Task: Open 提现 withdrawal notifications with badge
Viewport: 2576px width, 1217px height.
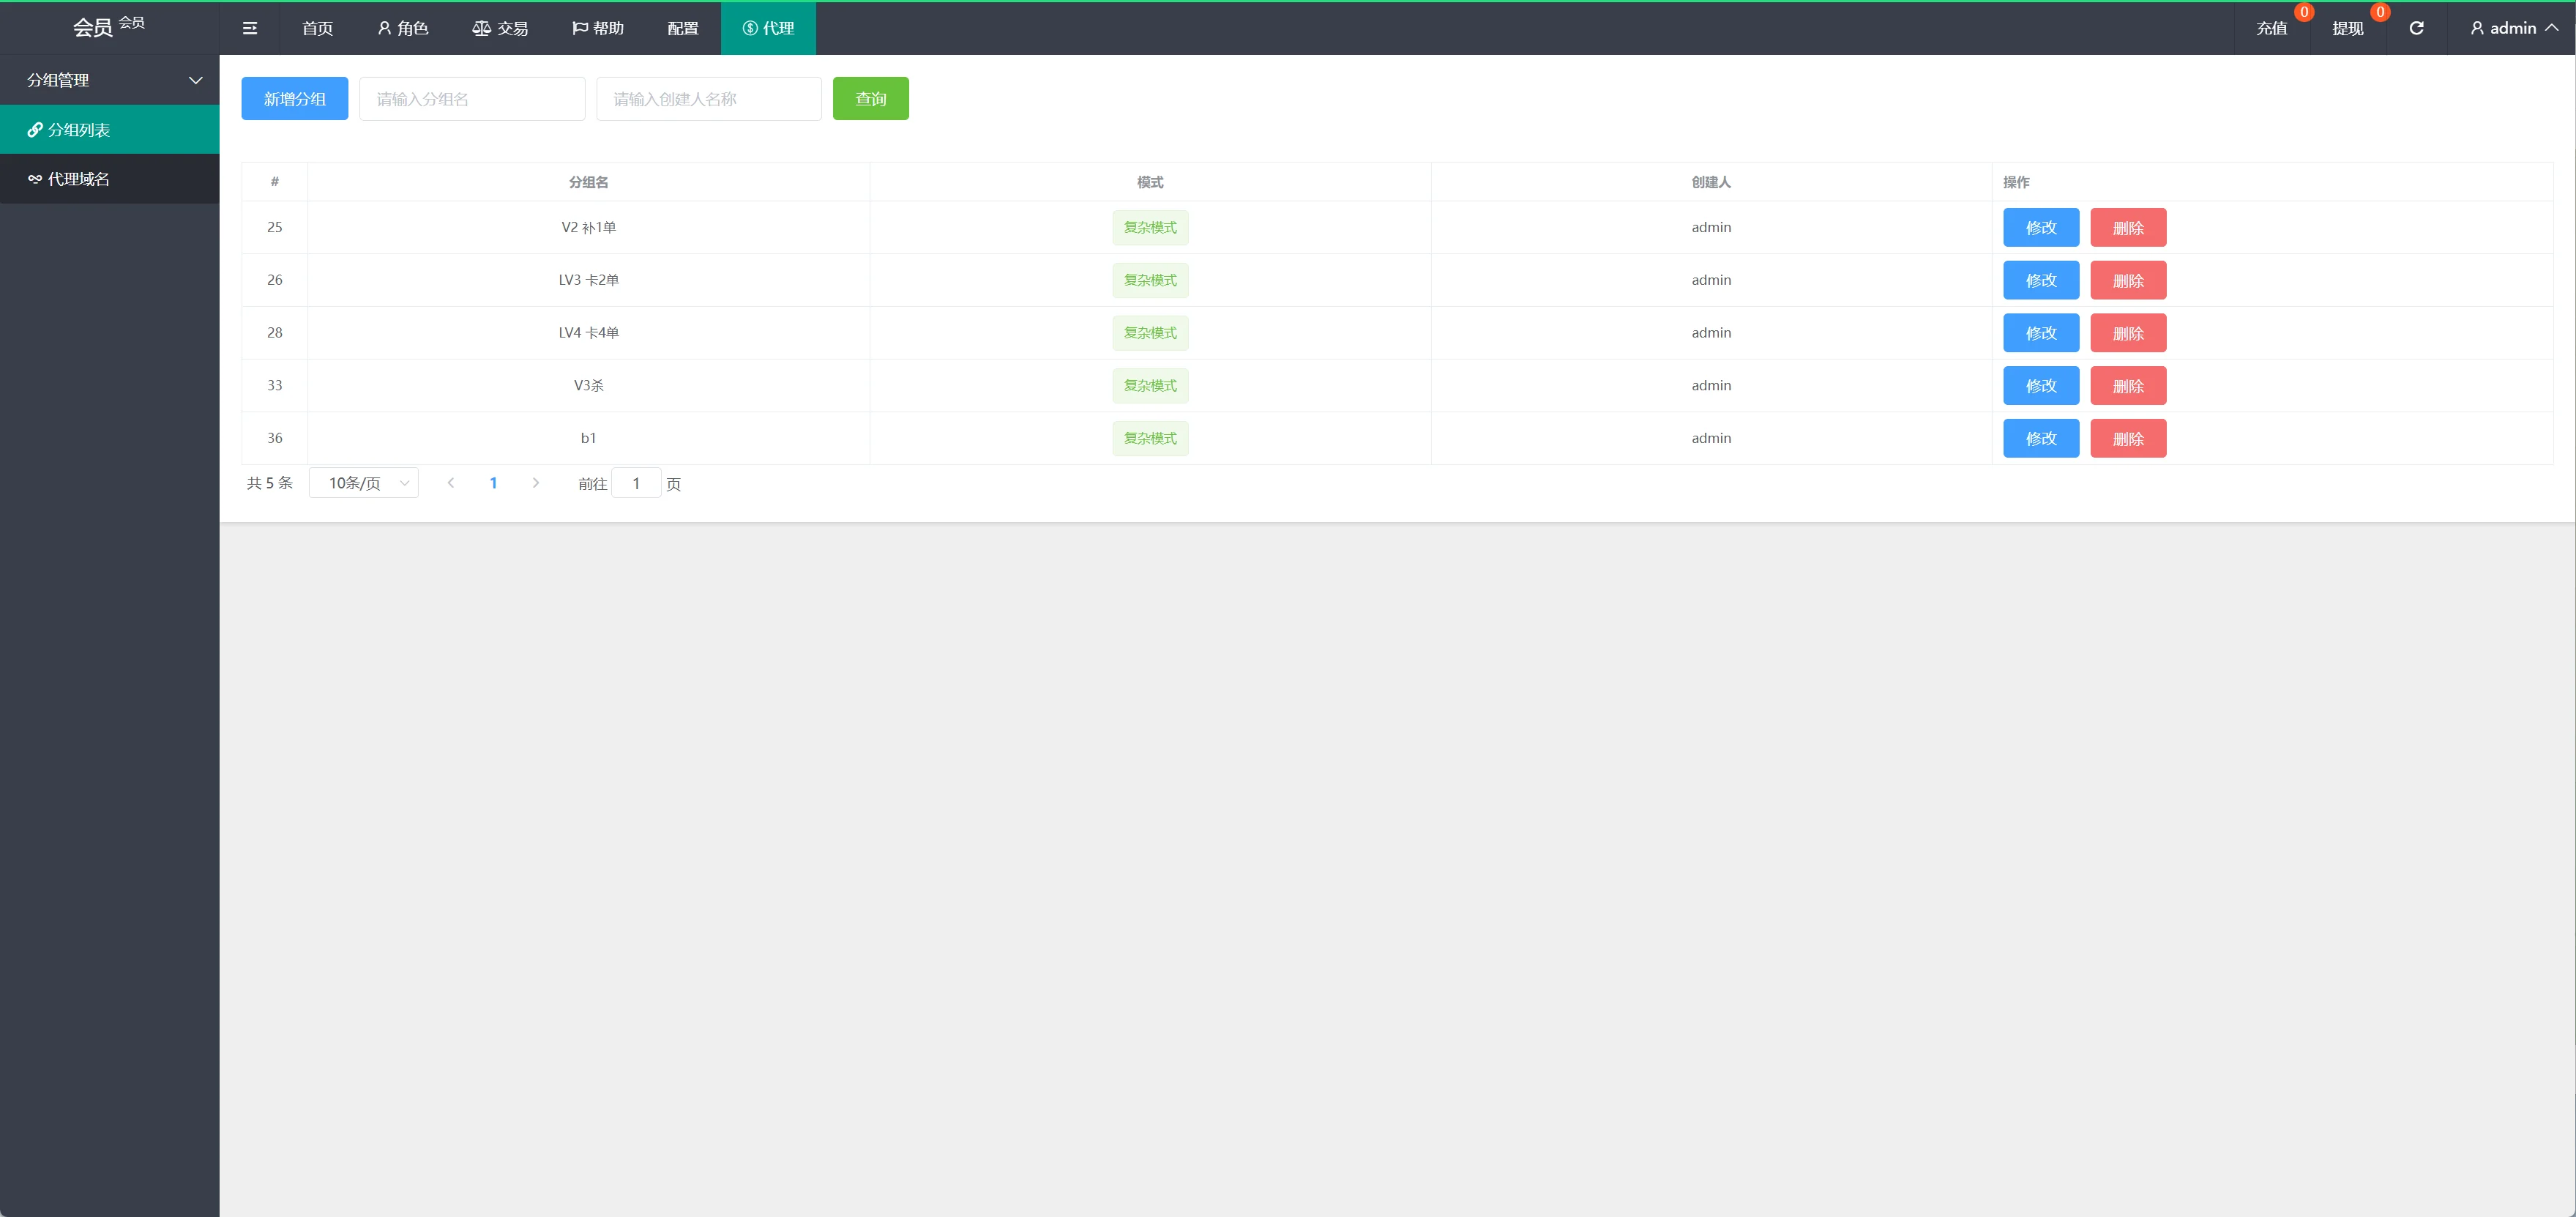Action: click(2347, 28)
